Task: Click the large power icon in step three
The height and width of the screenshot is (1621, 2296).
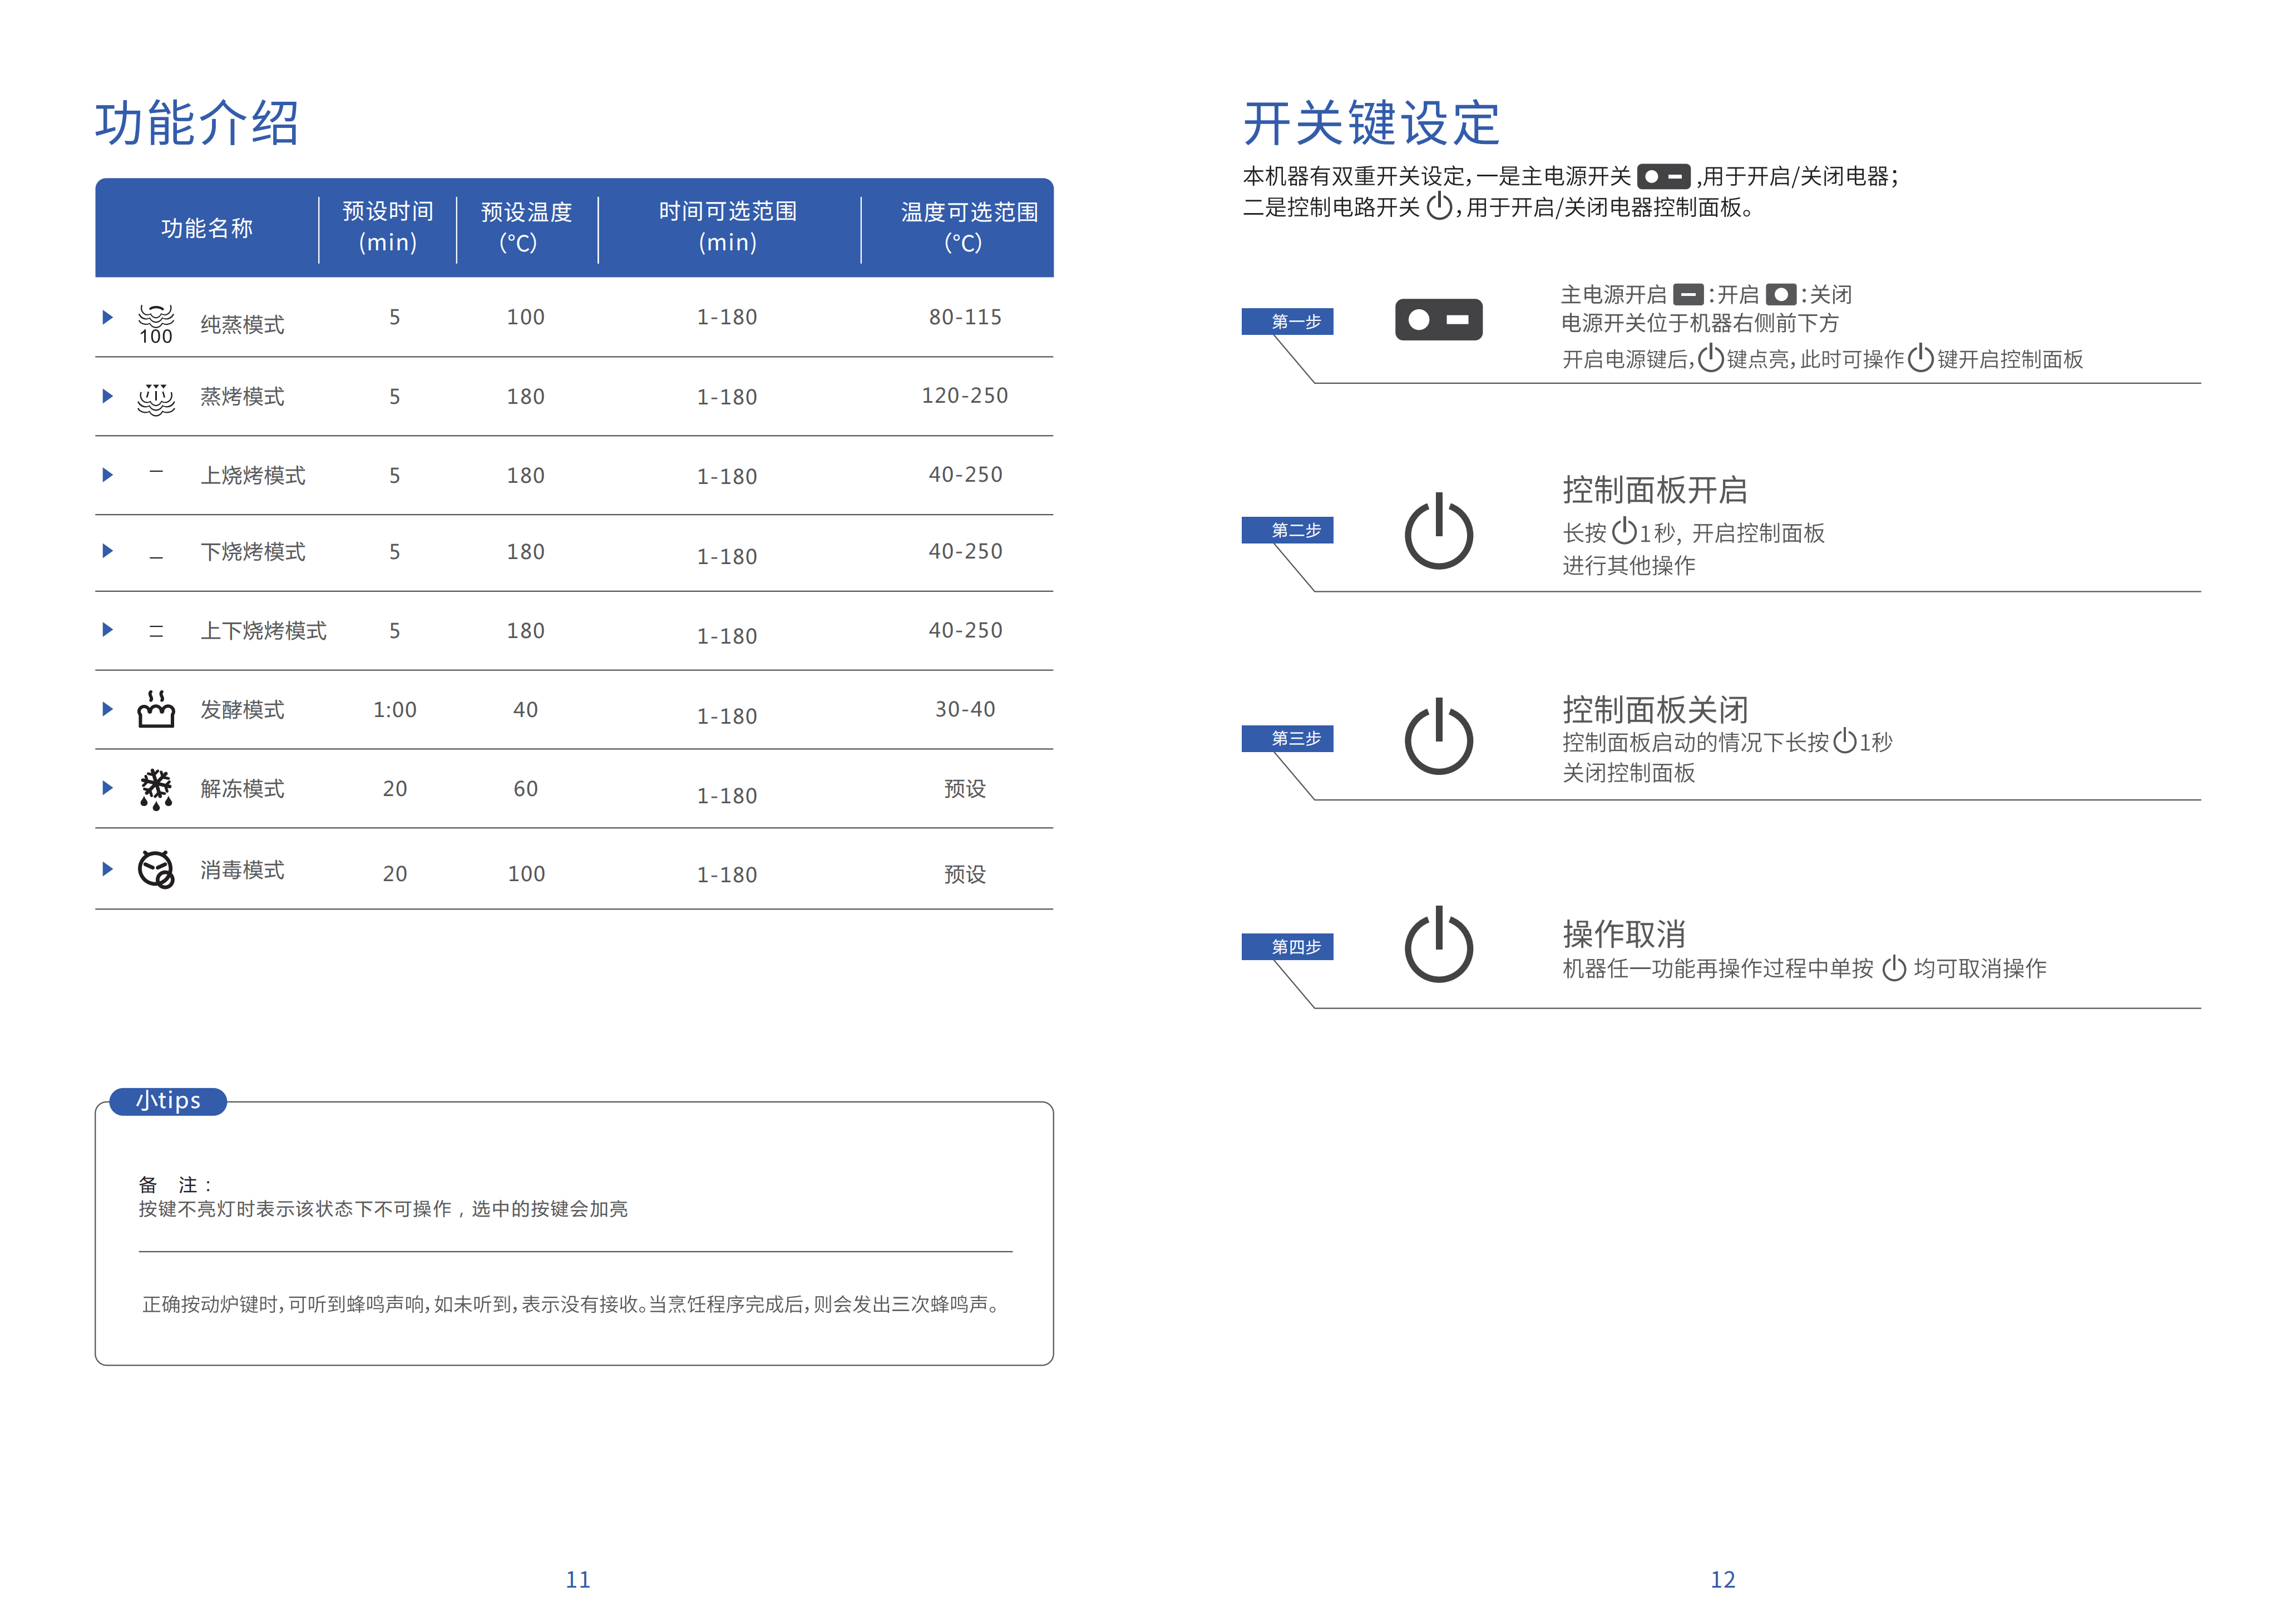Action: pyautogui.click(x=1438, y=738)
